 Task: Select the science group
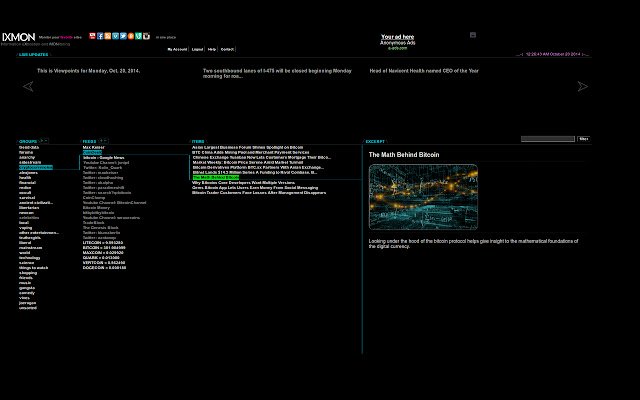click(x=27, y=263)
